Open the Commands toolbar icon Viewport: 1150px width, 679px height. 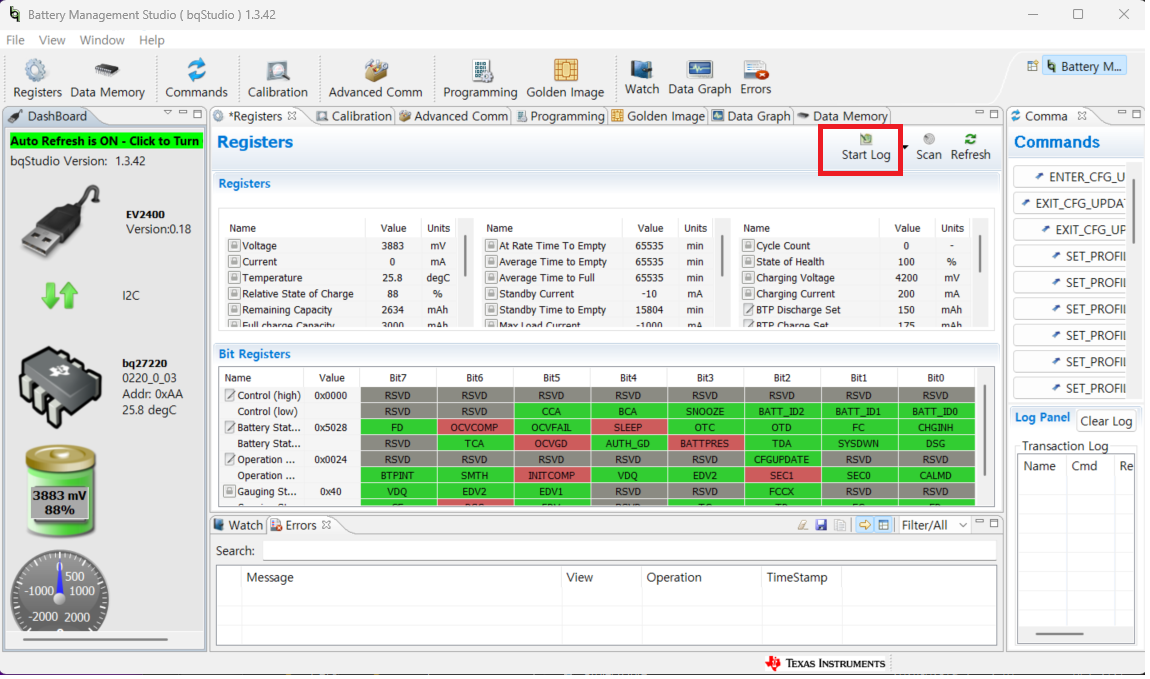pyautogui.click(x=196, y=78)
